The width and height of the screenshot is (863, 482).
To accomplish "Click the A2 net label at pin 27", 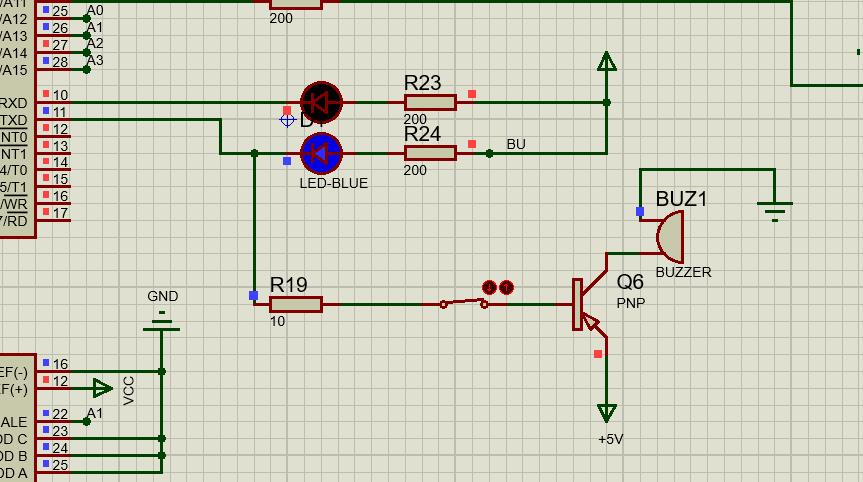I will point(95,43).
